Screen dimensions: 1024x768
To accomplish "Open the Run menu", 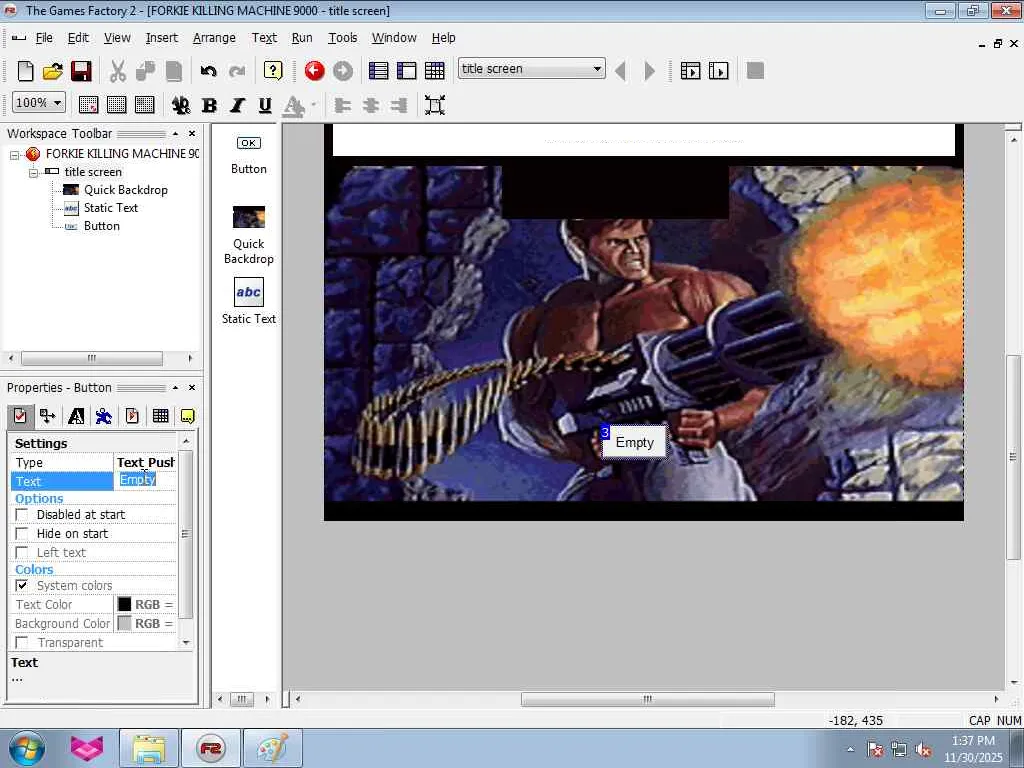I will pyautogui.click(x=302, y=38).
